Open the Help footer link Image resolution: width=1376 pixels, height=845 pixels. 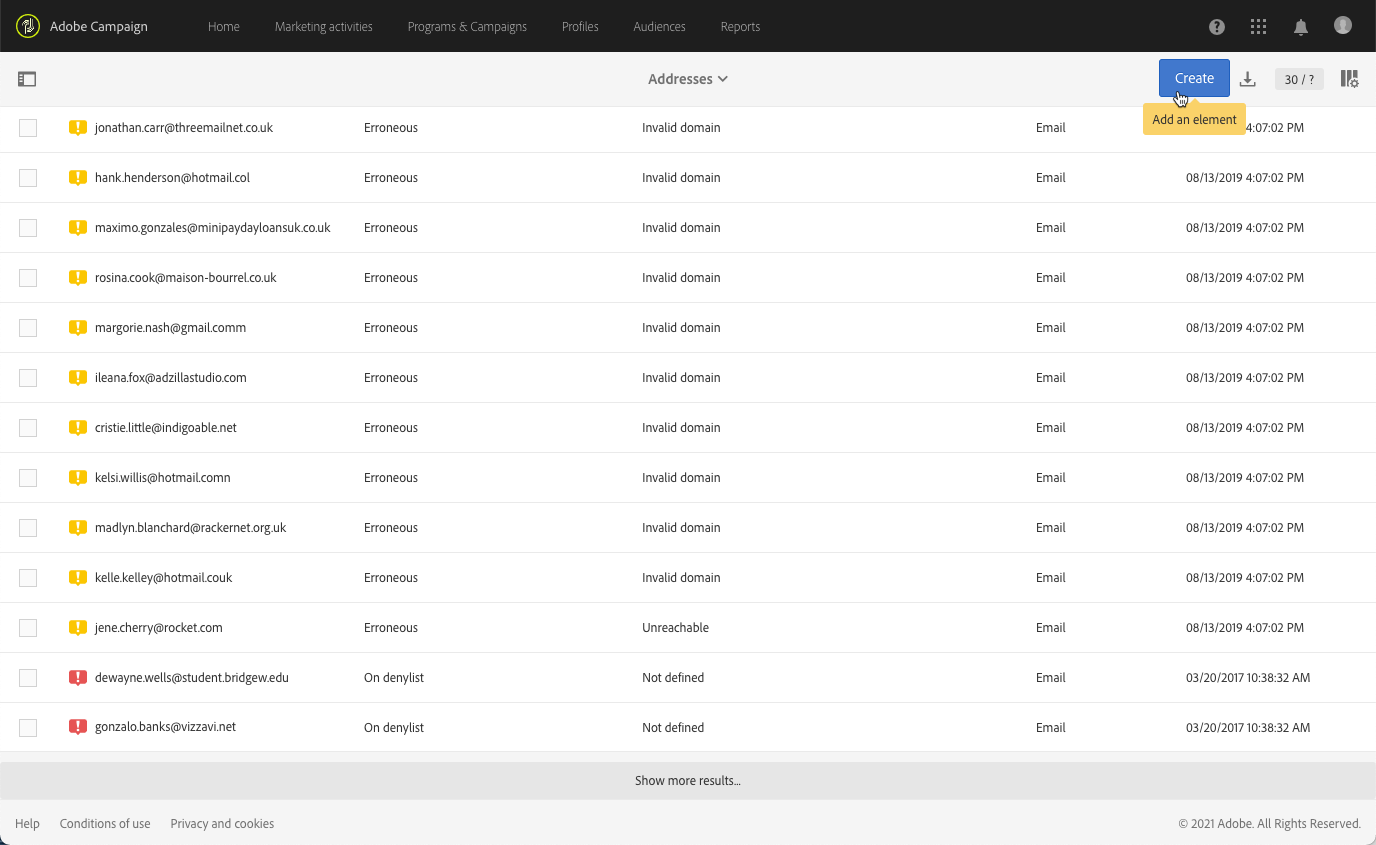[x=27, y=824]
